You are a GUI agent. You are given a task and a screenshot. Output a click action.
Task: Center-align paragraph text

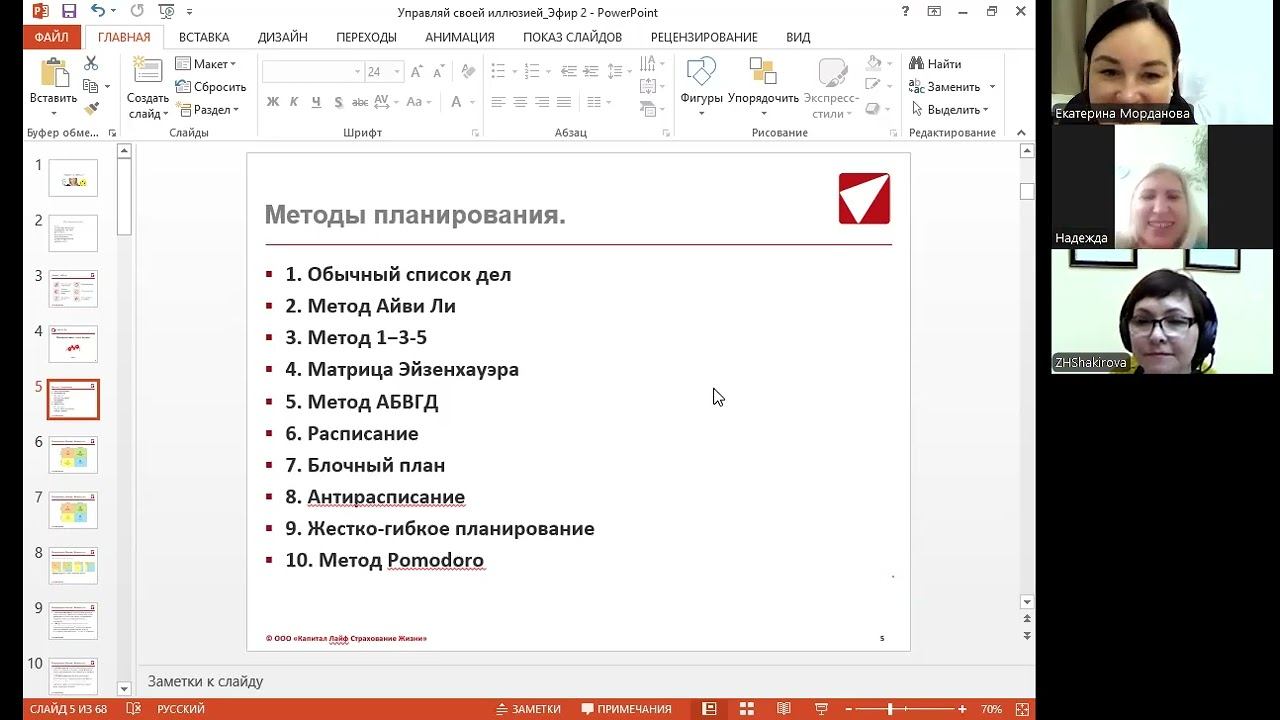(x=520, y=102)
